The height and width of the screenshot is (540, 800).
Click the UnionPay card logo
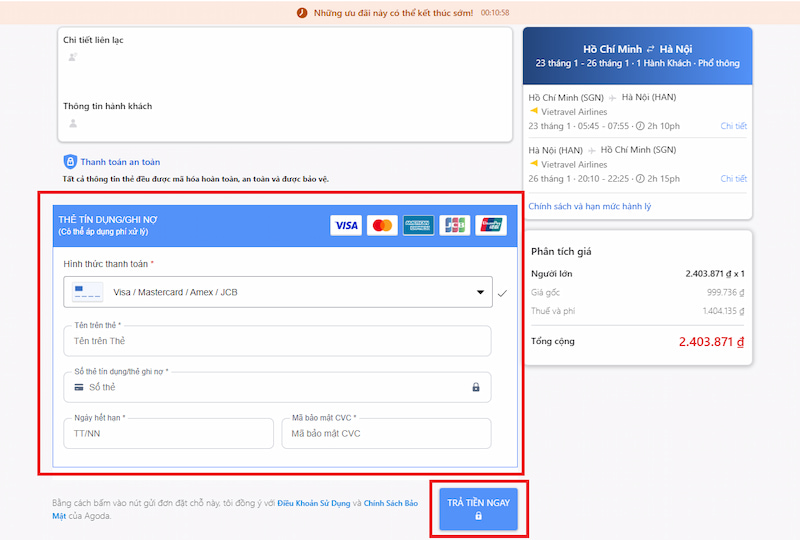coord(491,225)
